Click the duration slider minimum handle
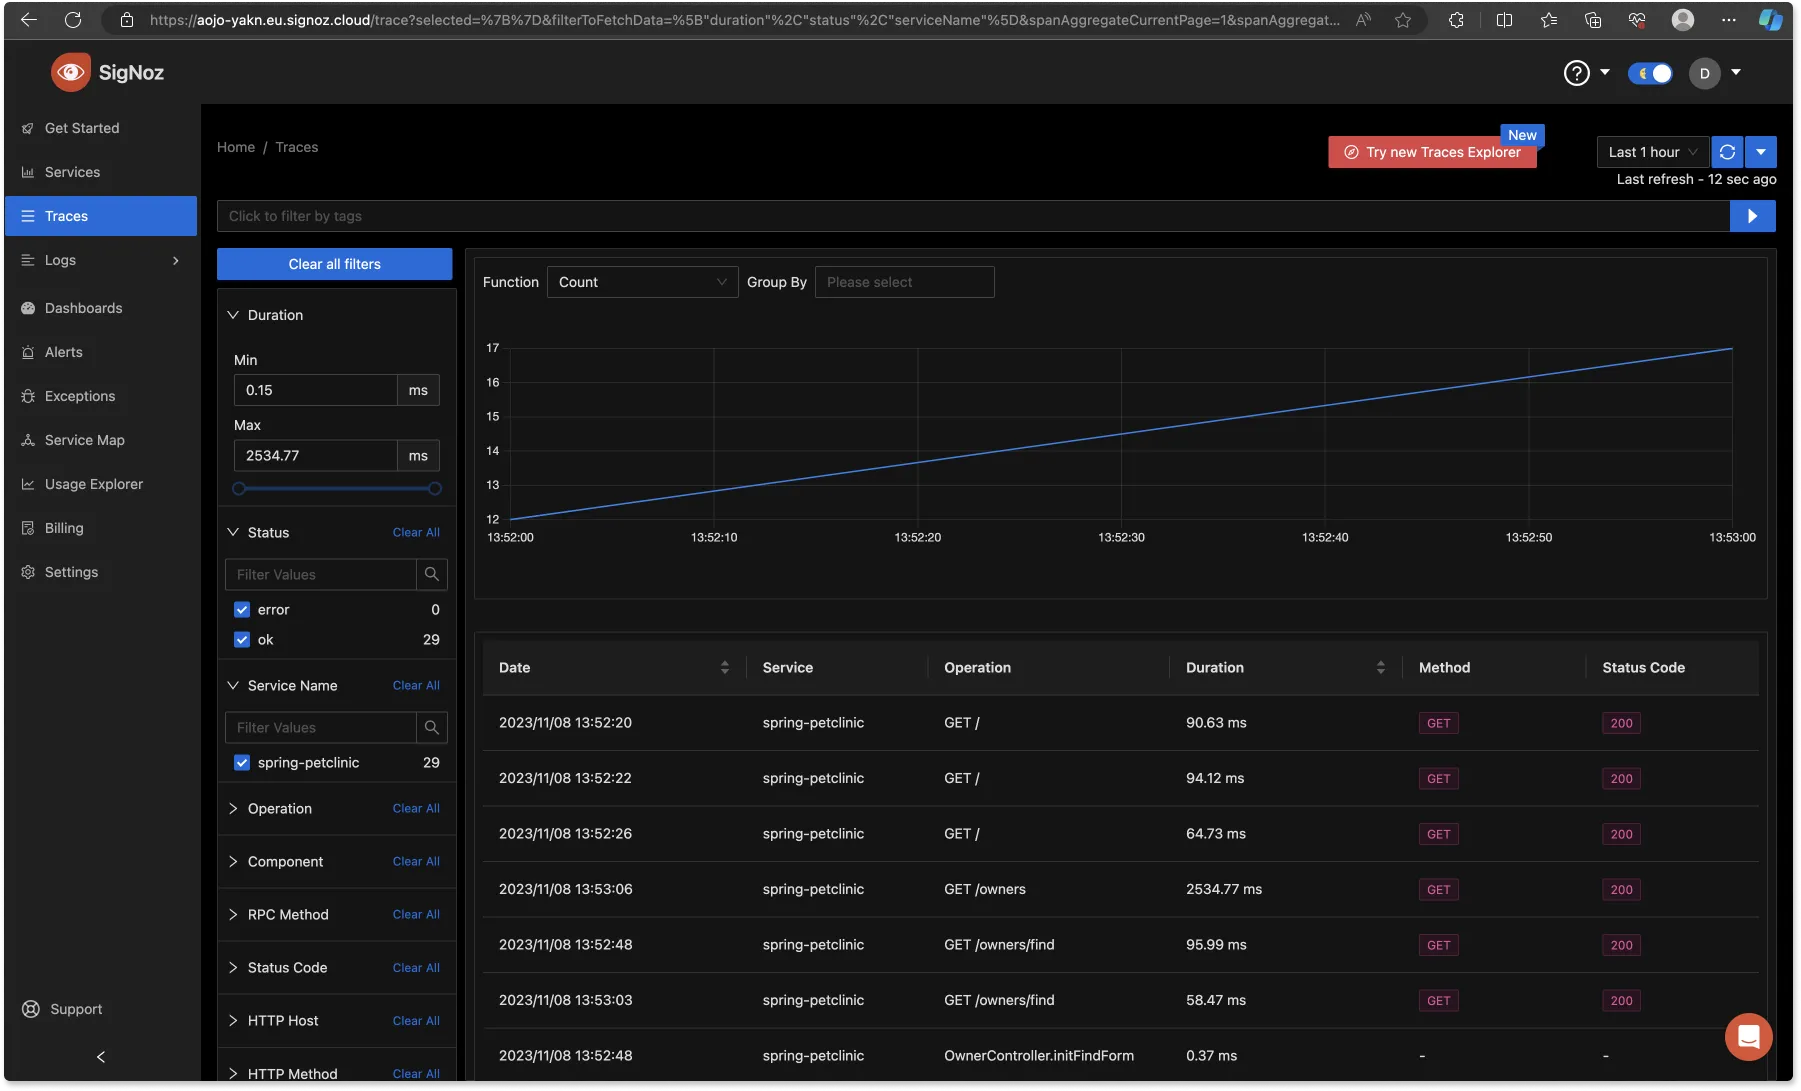The height and width of the screenshot is (1091, 1801). [x=238, y=489]
